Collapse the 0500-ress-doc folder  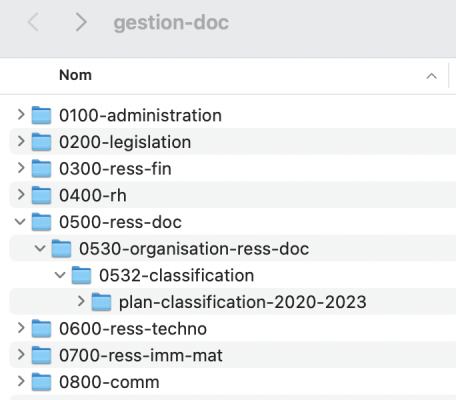(x=20, y=221)
